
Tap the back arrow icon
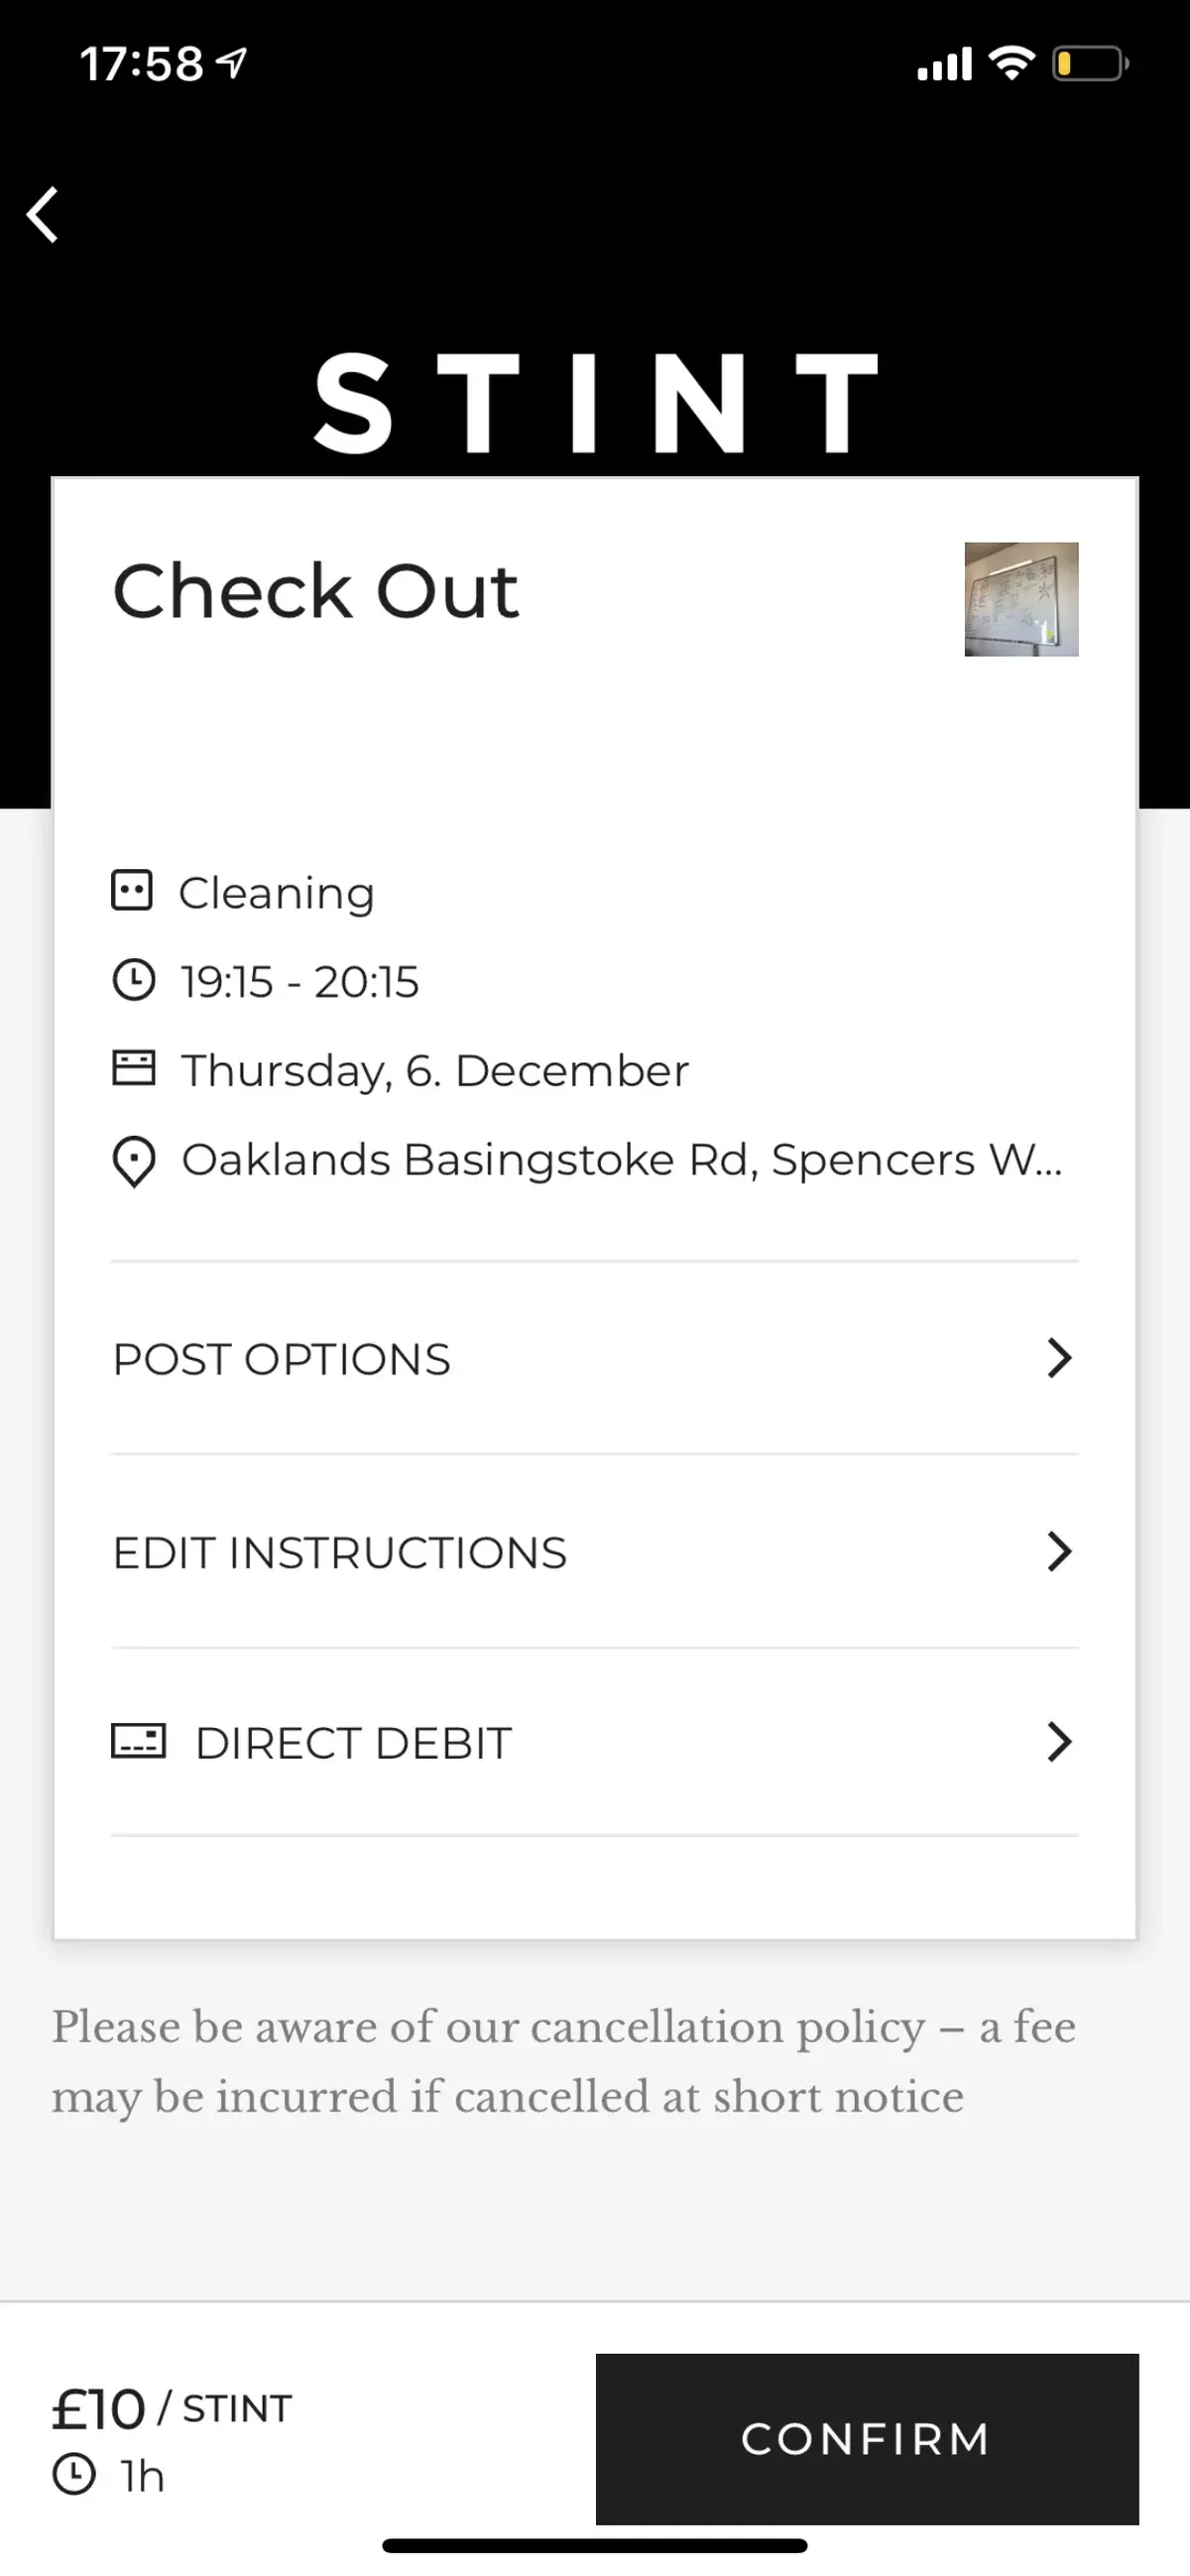tap(43, 214)
